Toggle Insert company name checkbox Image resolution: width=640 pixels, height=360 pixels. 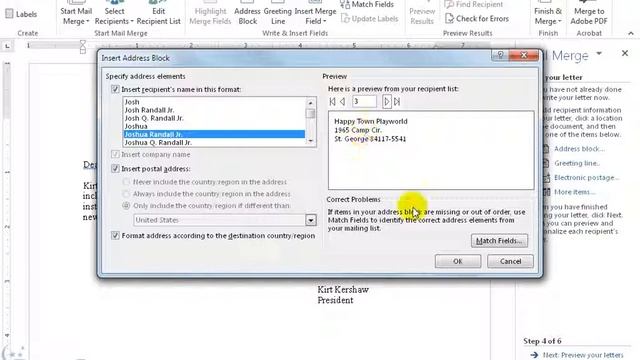click(x=115, y=154)
